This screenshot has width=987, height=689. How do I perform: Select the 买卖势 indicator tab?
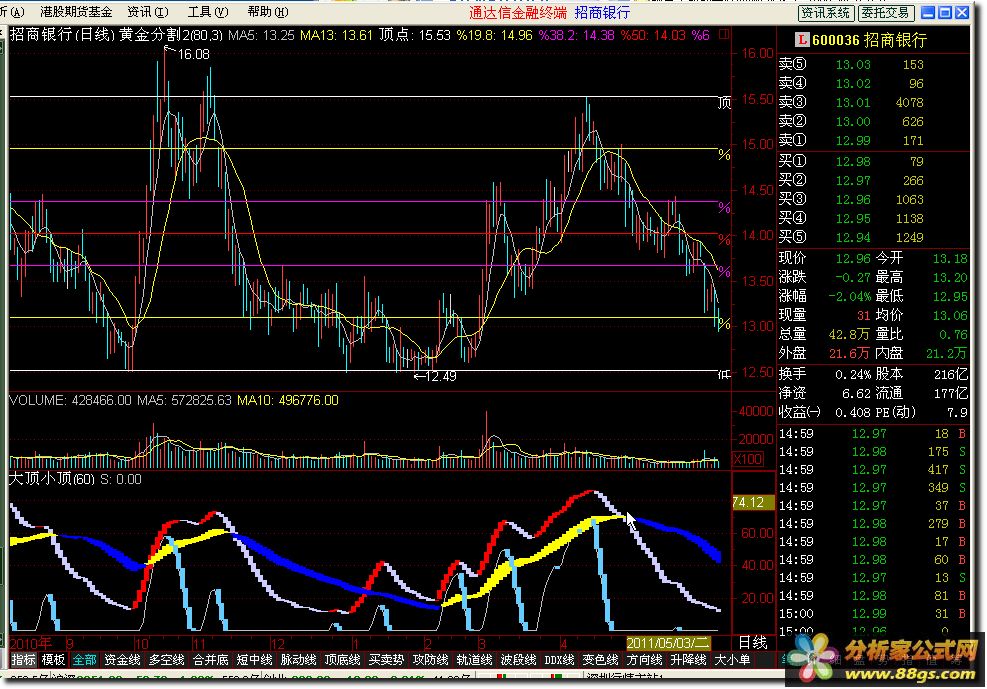coord(386,660)
